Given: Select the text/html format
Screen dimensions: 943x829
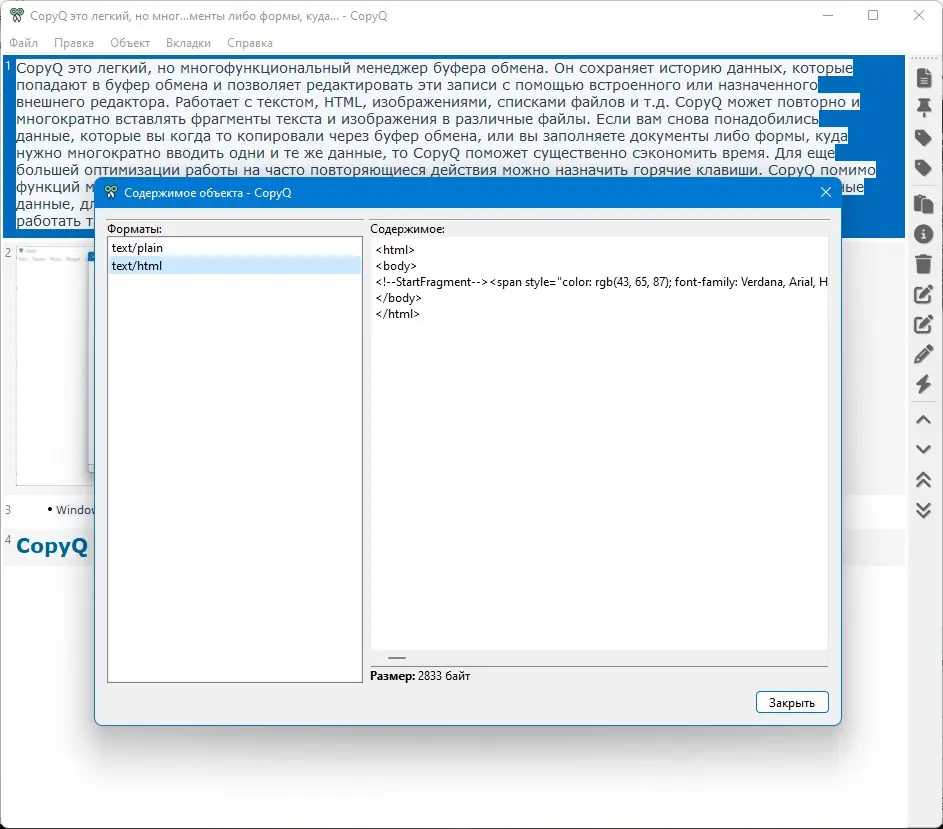Looking at the screenshot, I should click(x=235, y=266).
